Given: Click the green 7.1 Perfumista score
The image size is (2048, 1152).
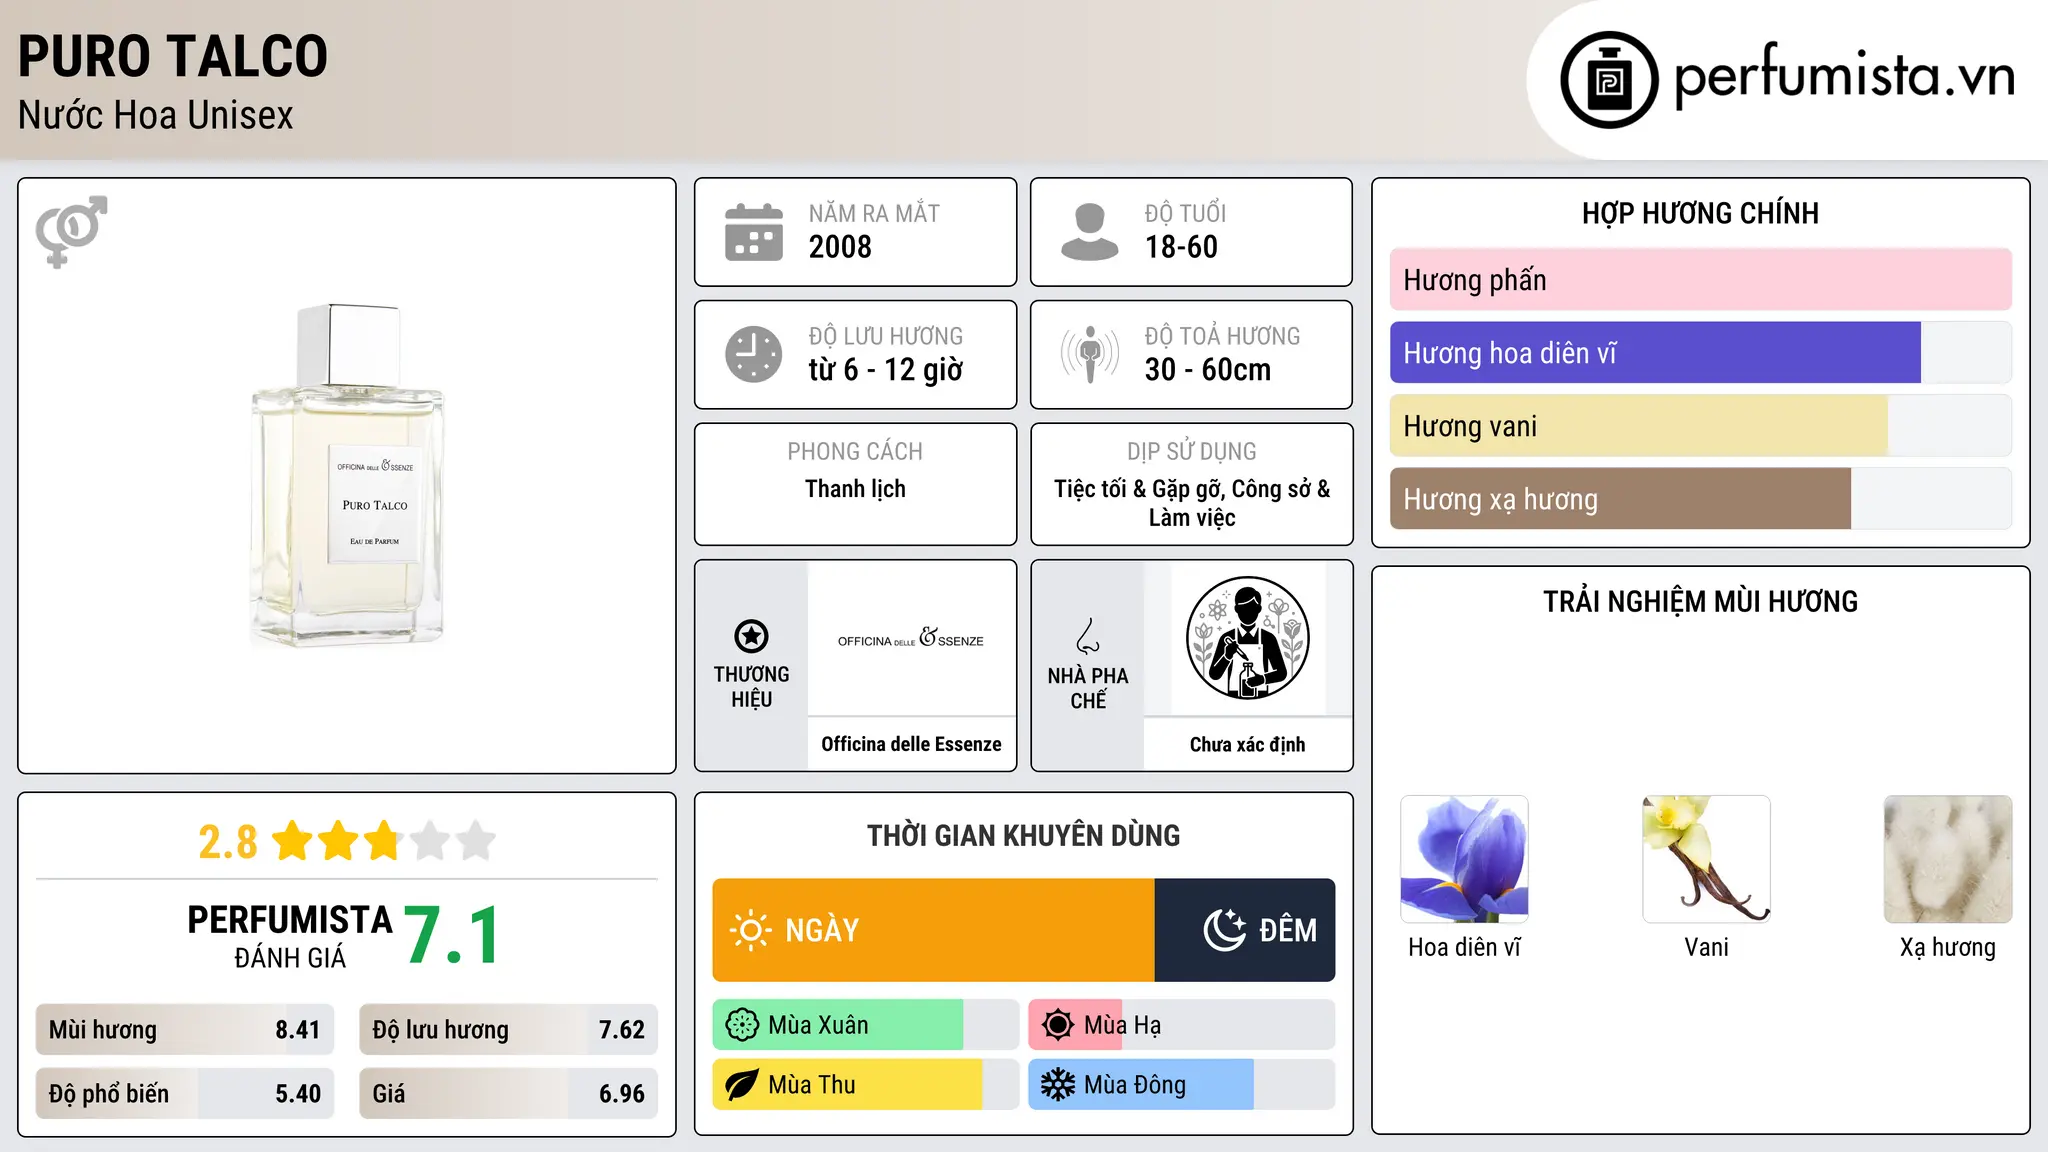Looking at the screenshot, I should 453,935.
